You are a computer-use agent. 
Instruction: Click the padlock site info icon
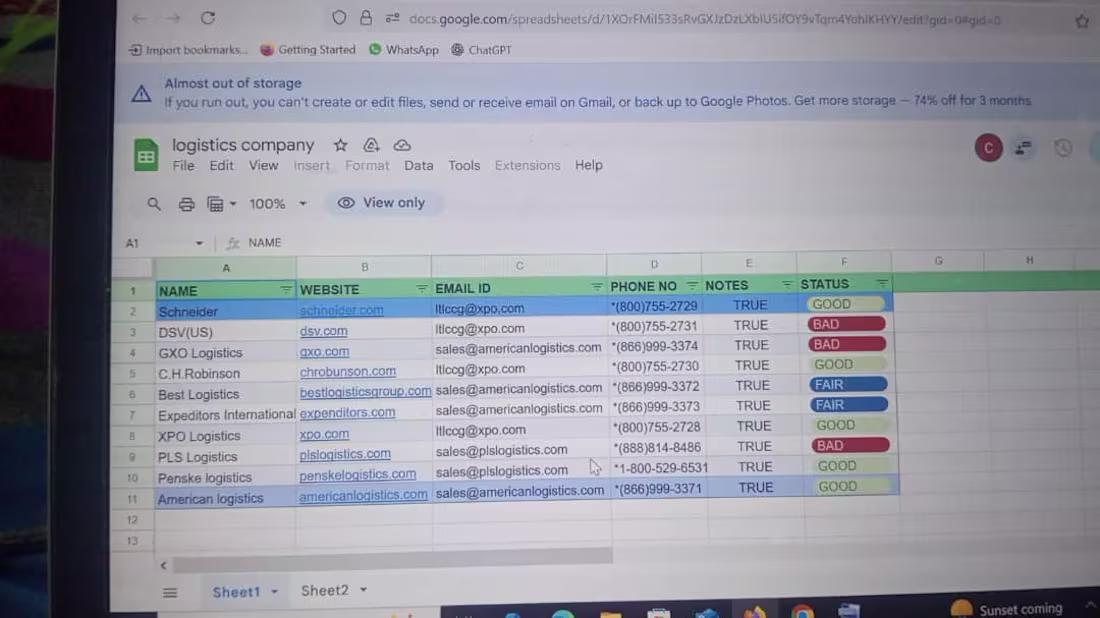(x=365, y=18)
